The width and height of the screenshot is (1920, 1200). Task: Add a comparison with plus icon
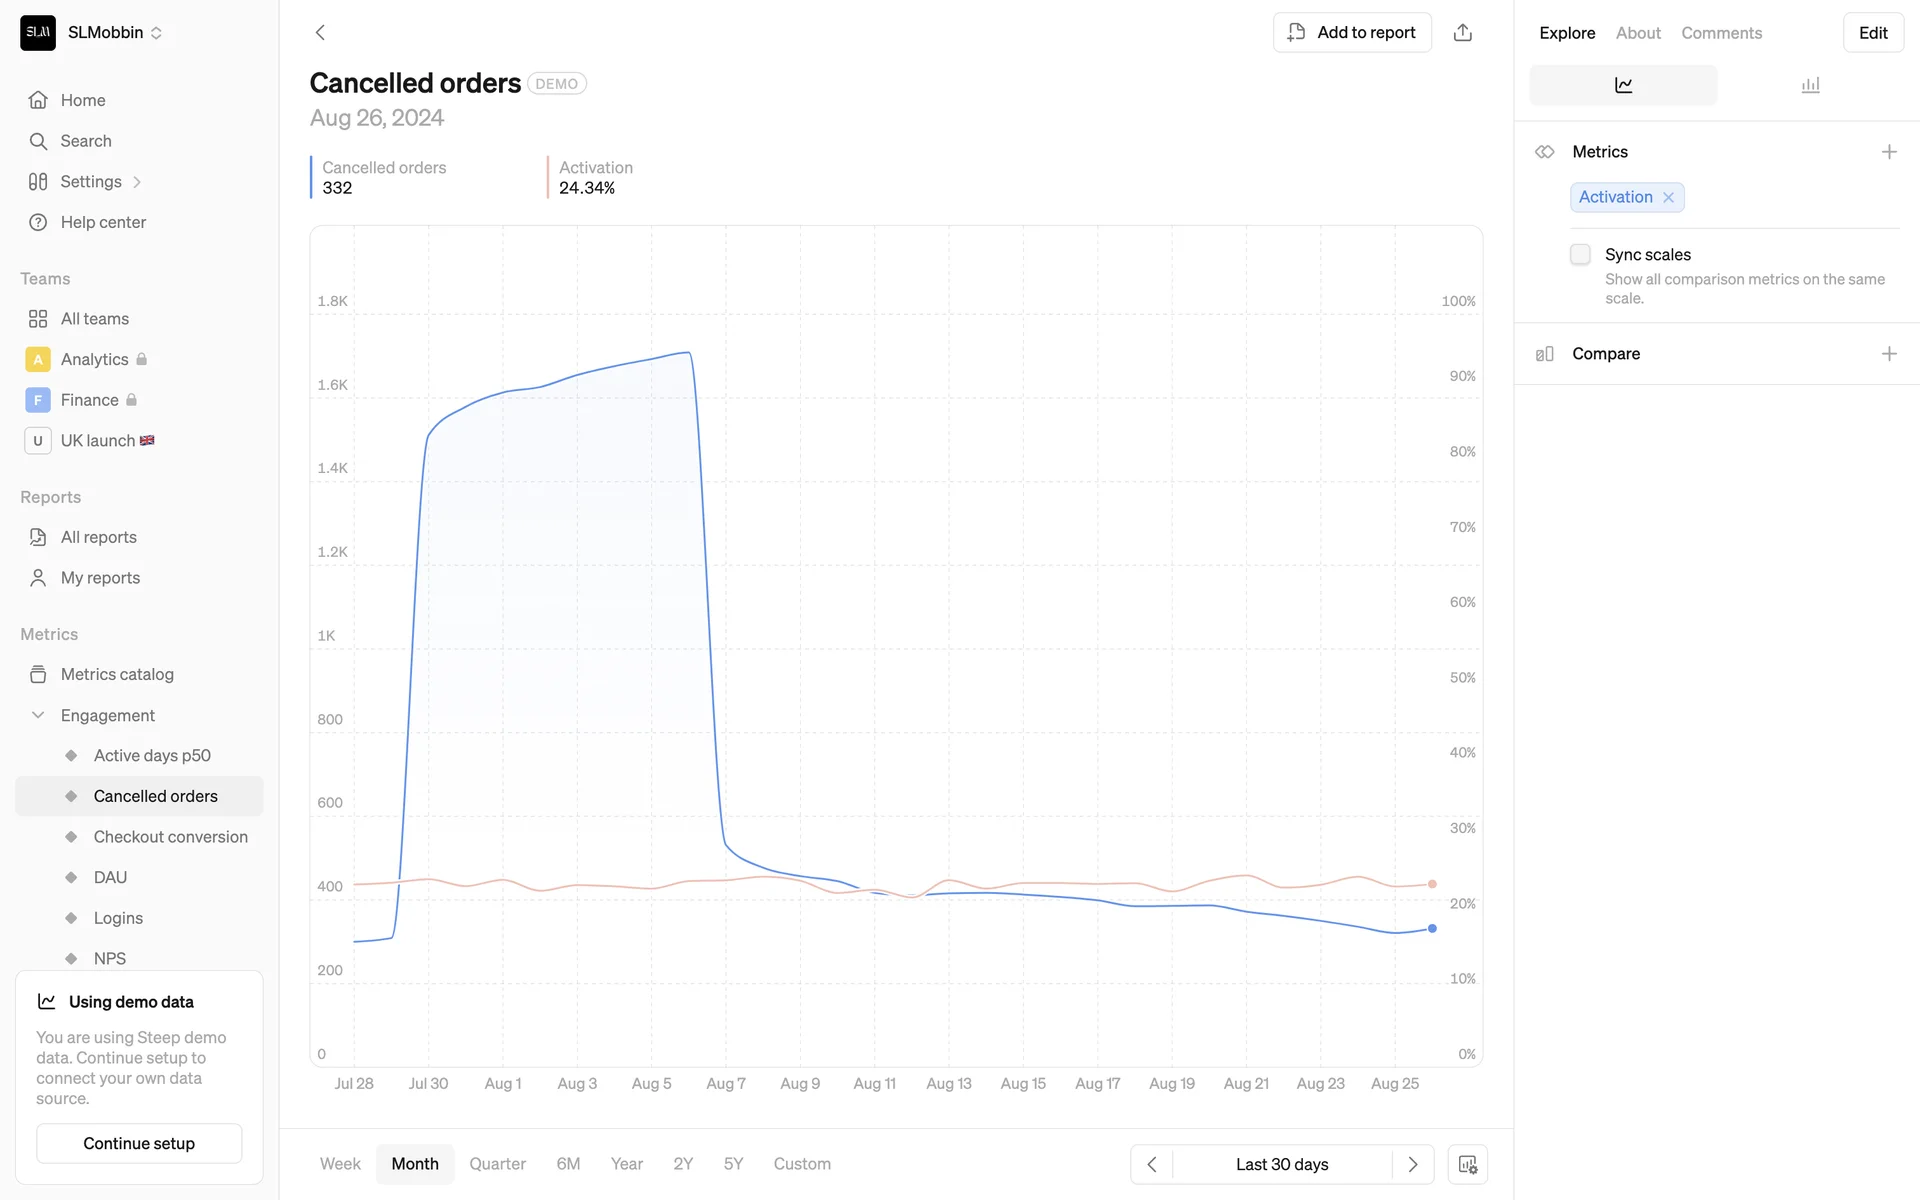pos(1888,354)
